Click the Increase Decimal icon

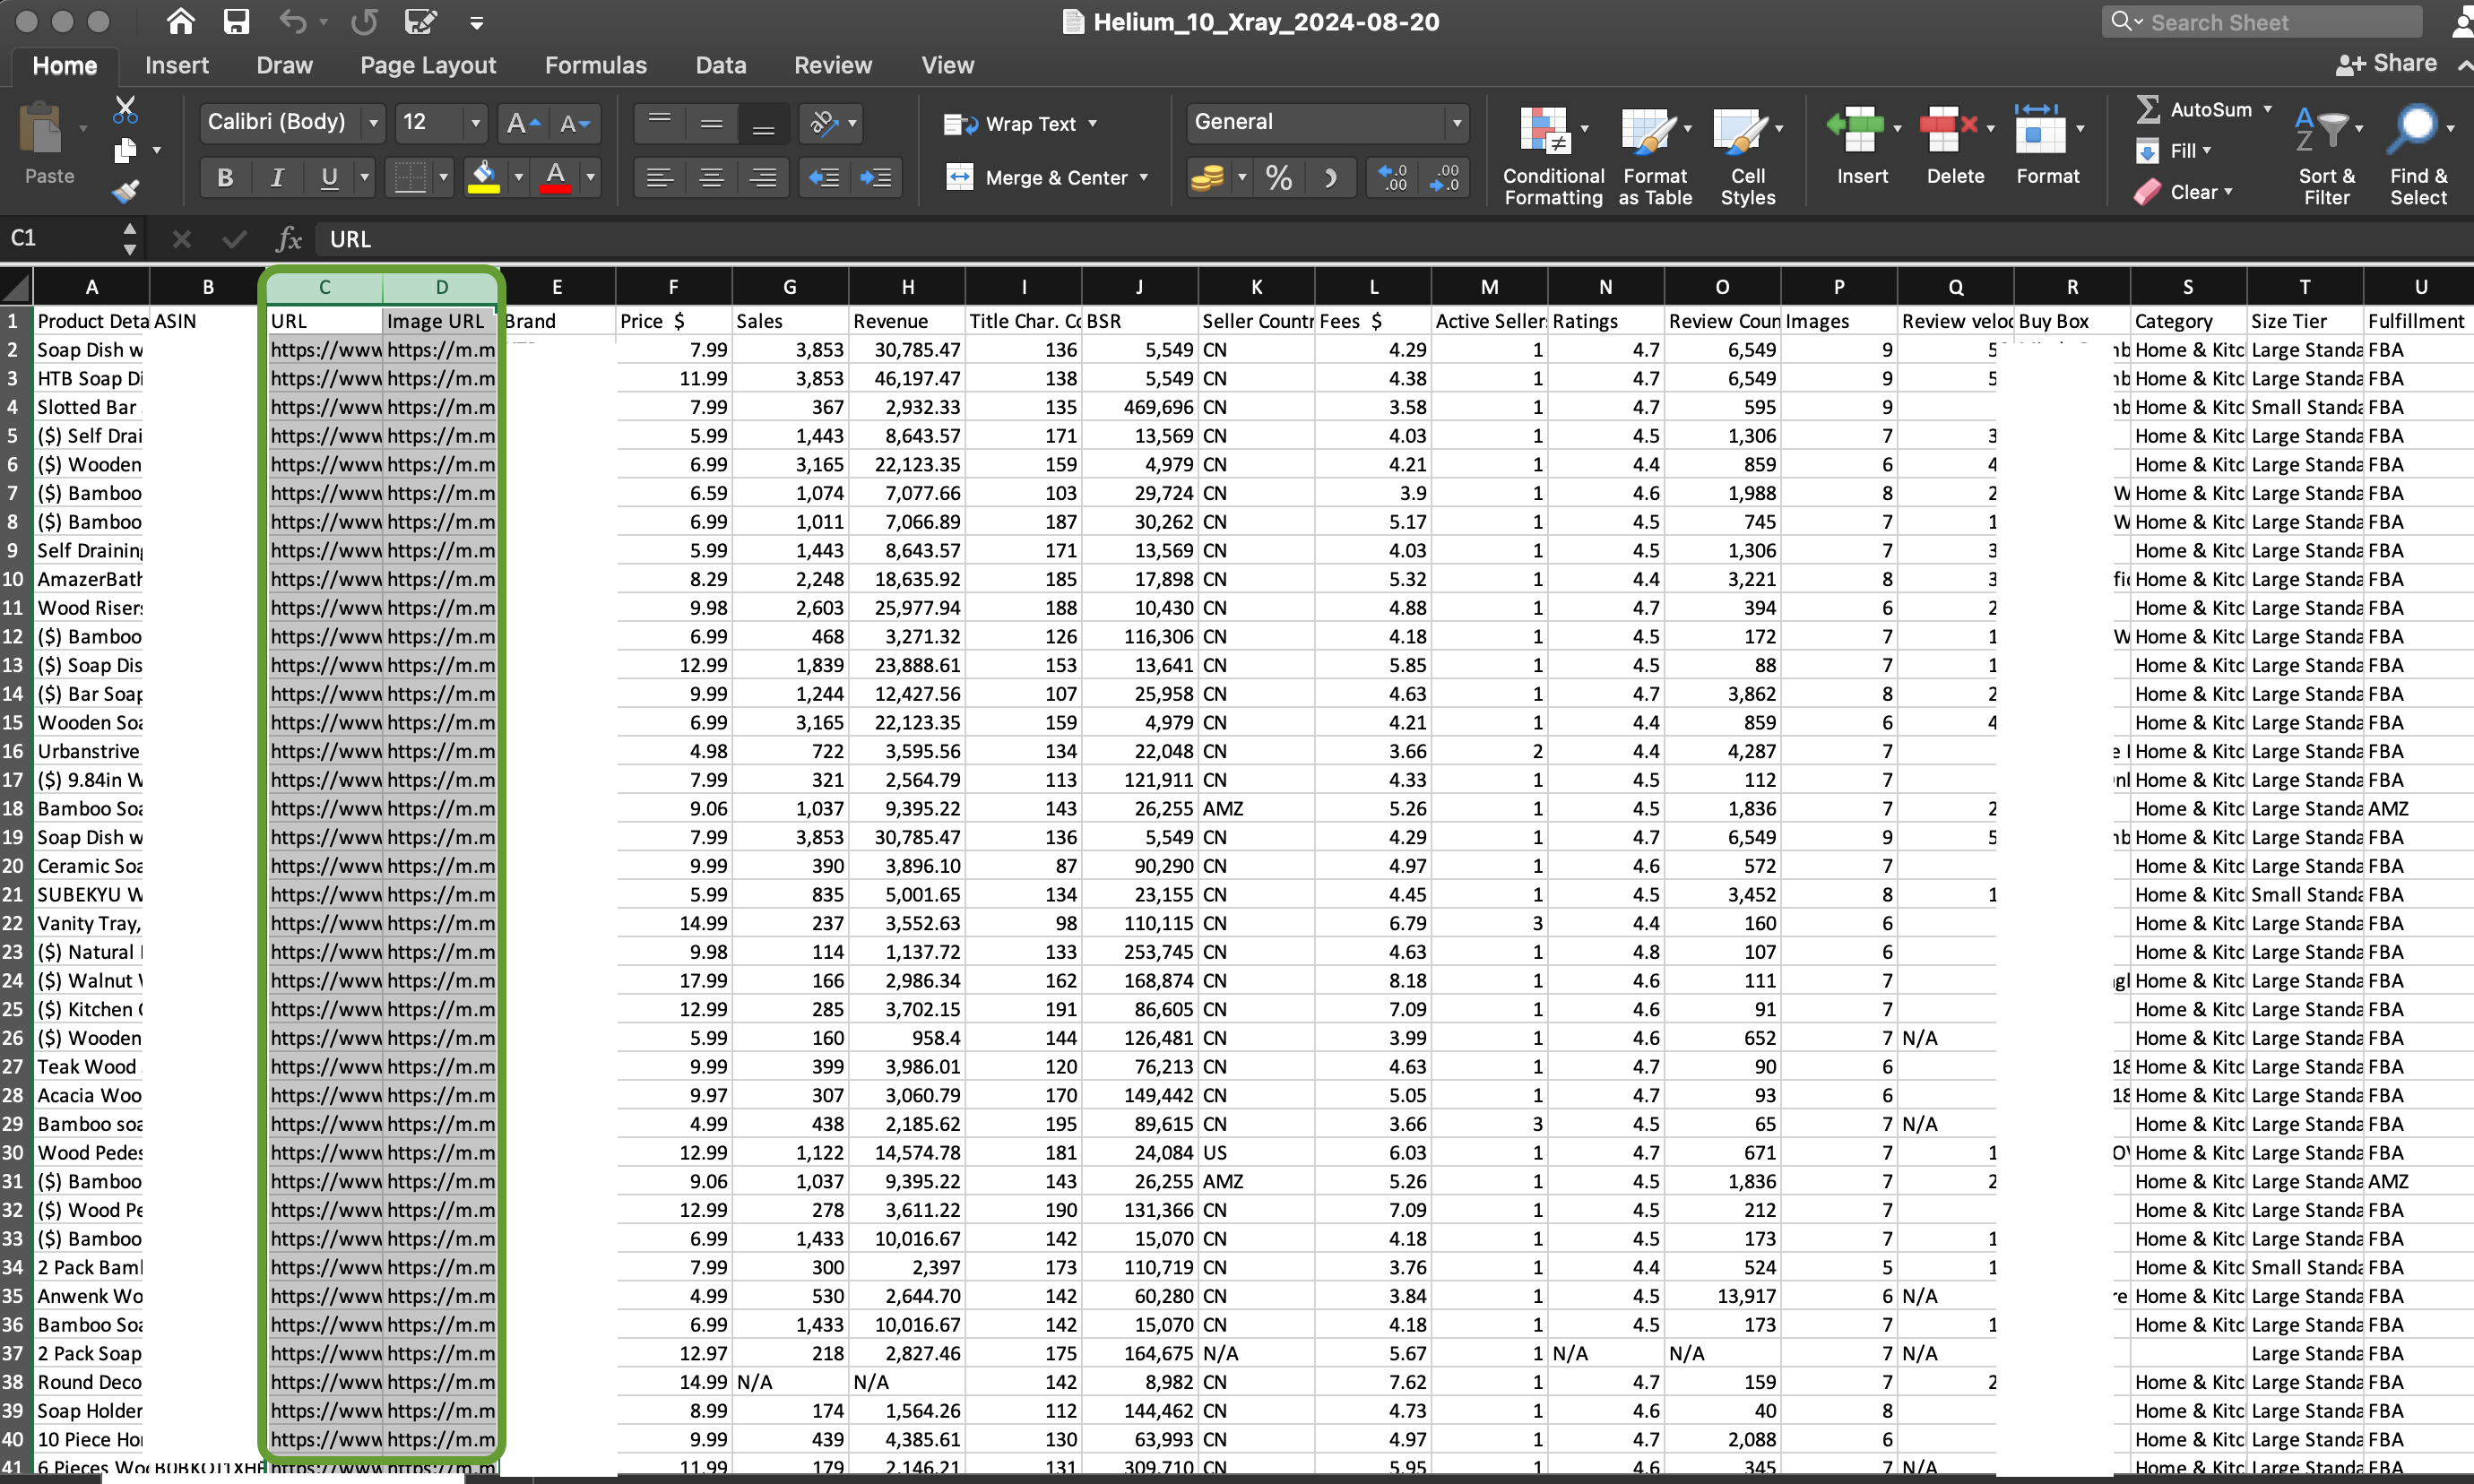click(x=1393, y=178)
